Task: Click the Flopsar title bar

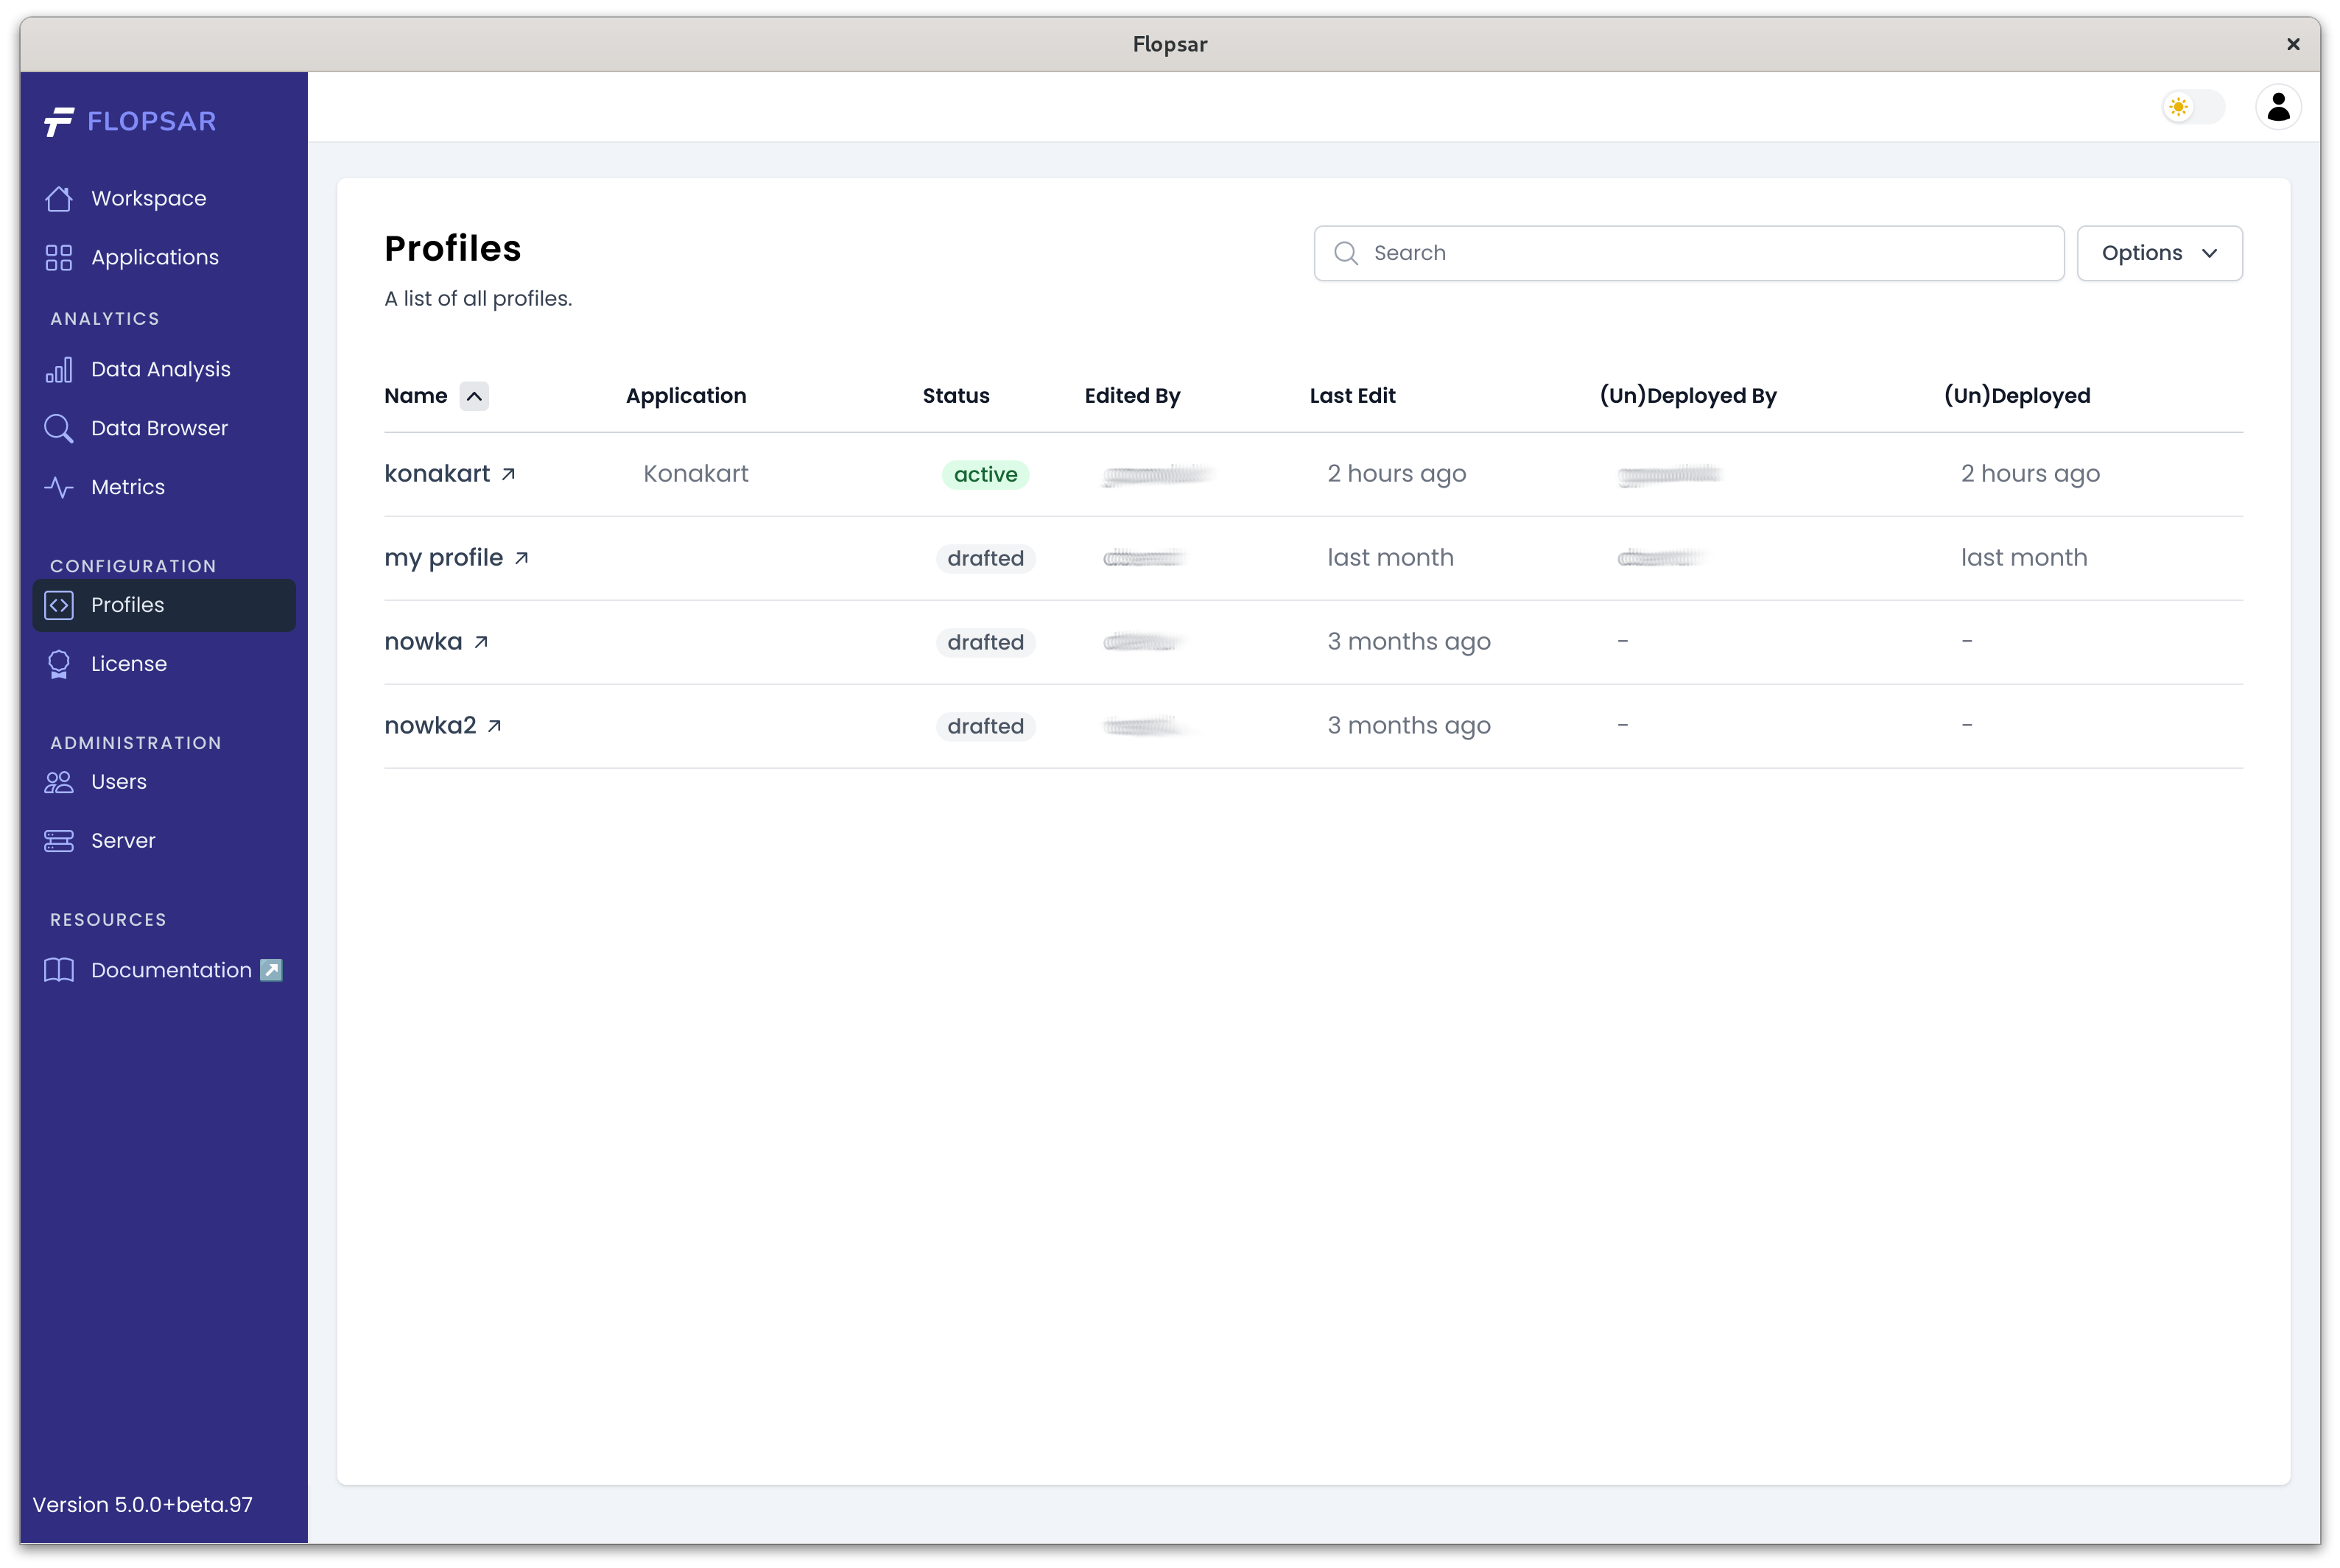Action: 1170,44
